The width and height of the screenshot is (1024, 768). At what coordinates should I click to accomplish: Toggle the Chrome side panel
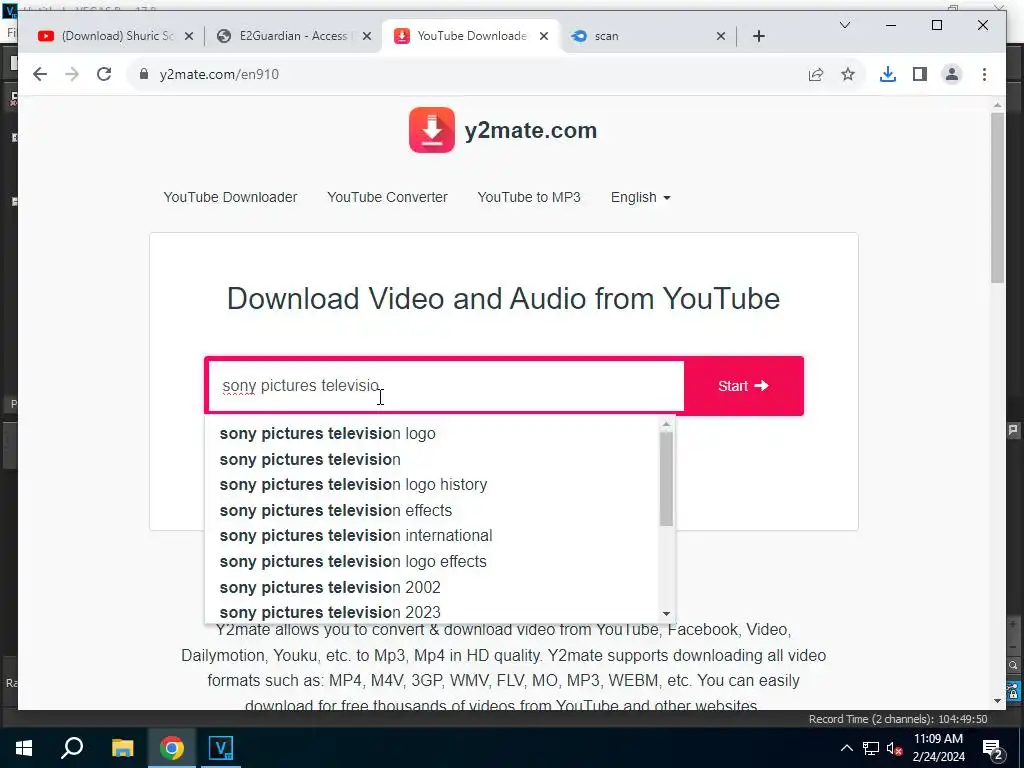920,74
